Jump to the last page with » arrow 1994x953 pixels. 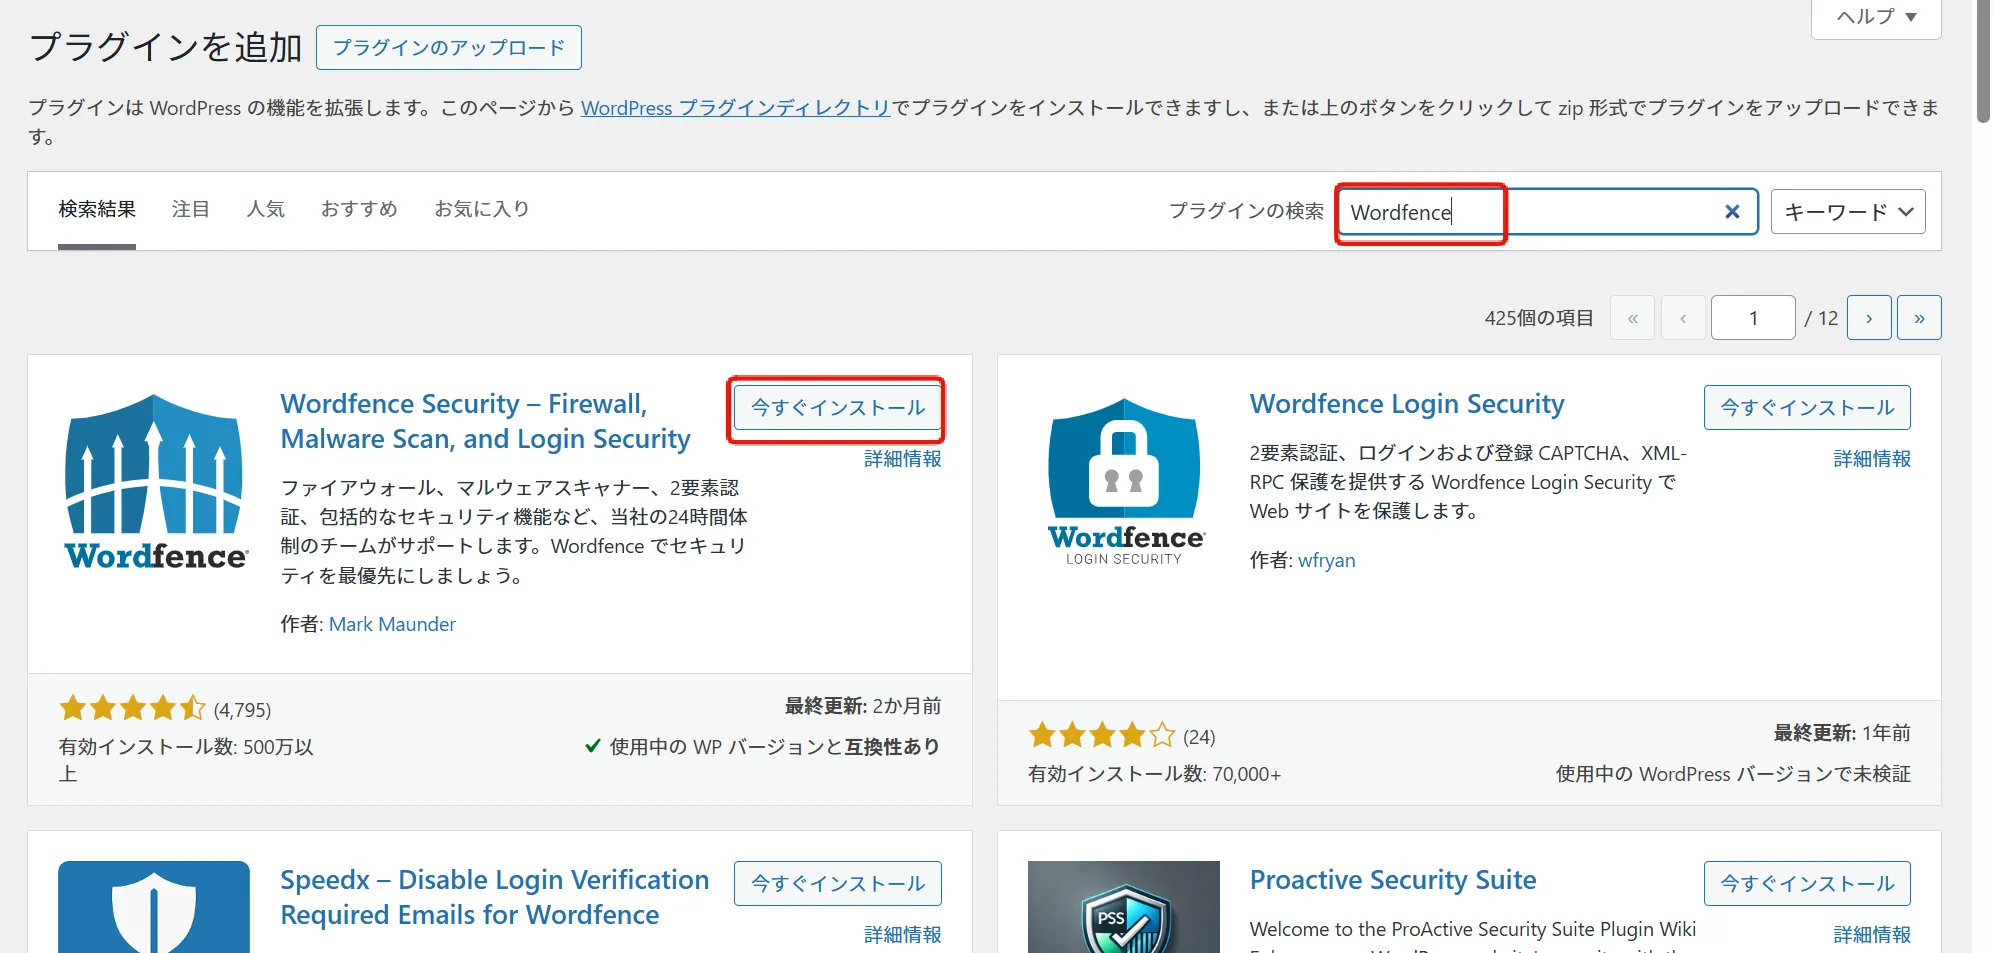(1919, 317)
